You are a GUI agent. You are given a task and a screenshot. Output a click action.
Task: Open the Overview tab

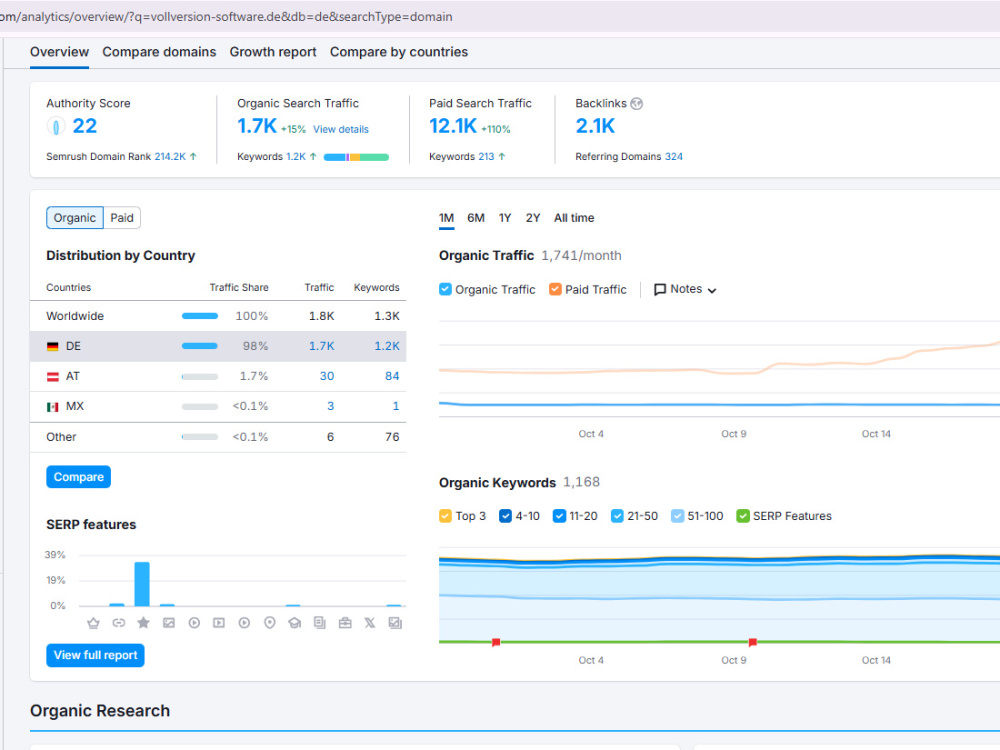point(59,52)
